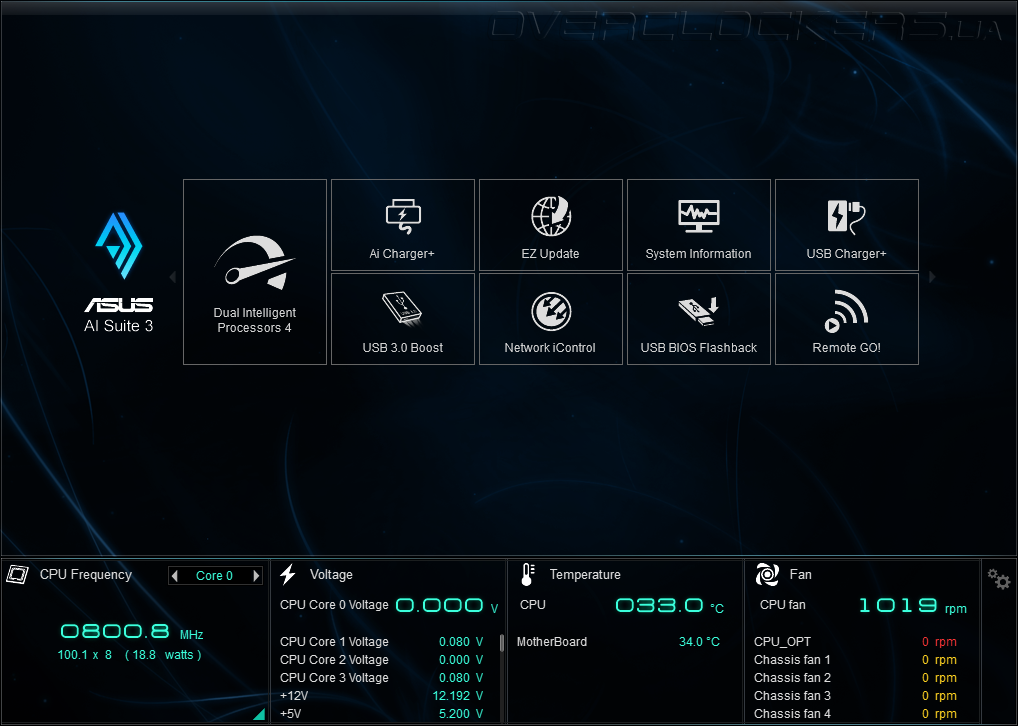Click the Temperature panel title
The height and width of the screenshot is (726, 1018).
tap(585, 575)
